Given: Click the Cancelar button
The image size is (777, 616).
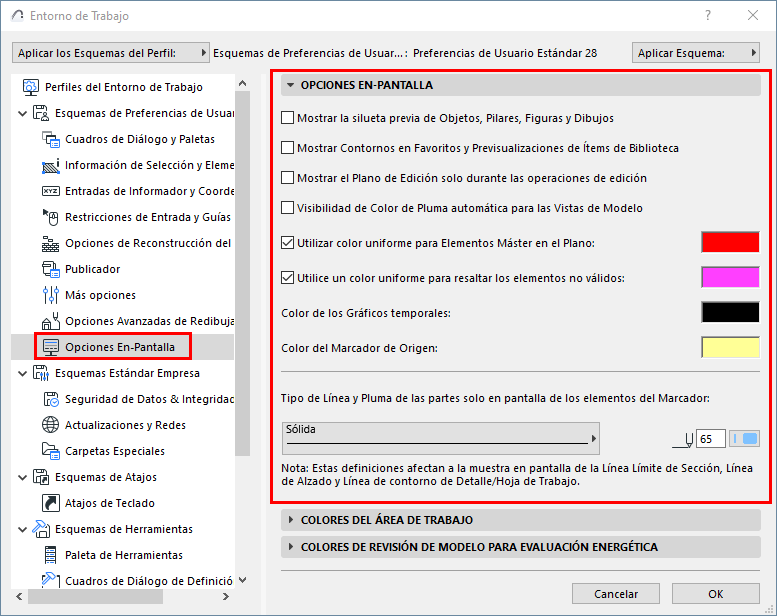Looking at the screenshot, I should 615,594.
